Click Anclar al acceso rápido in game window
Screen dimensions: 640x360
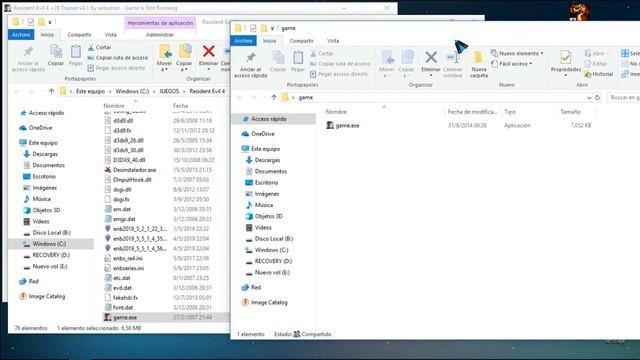pos(251,64)
